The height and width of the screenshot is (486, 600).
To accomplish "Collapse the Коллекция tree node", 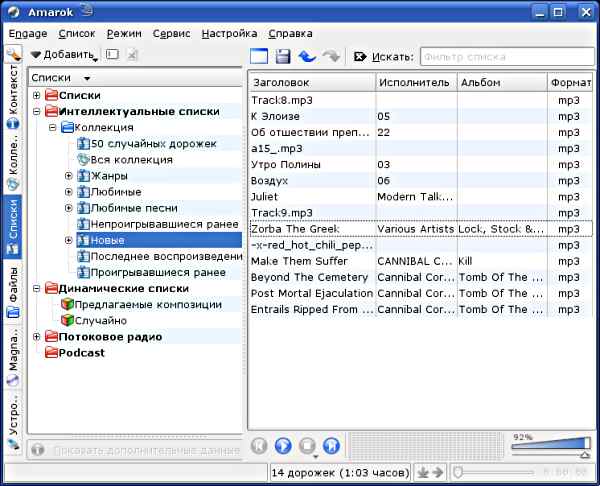I will 53,127.
